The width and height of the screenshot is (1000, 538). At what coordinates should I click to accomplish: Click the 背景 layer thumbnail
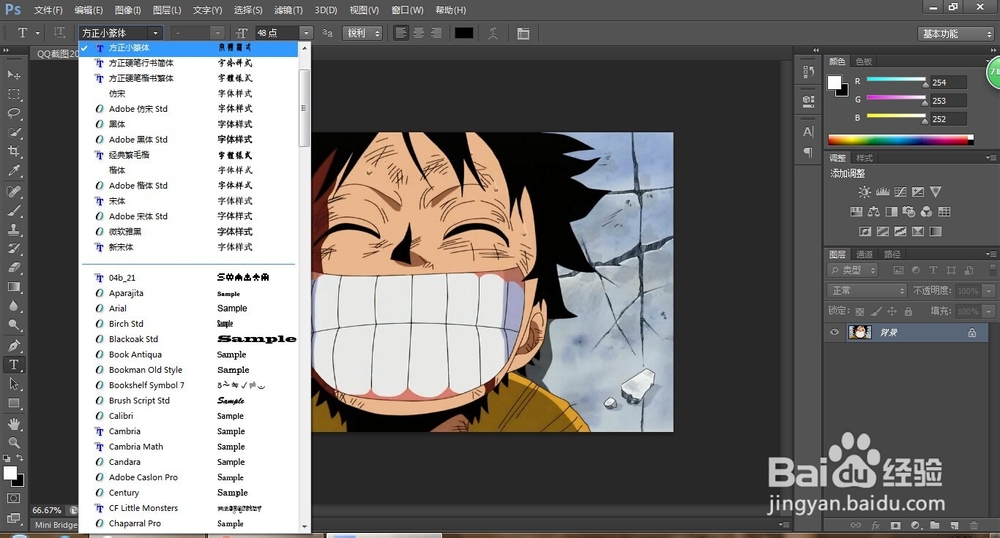coord(860,332)
